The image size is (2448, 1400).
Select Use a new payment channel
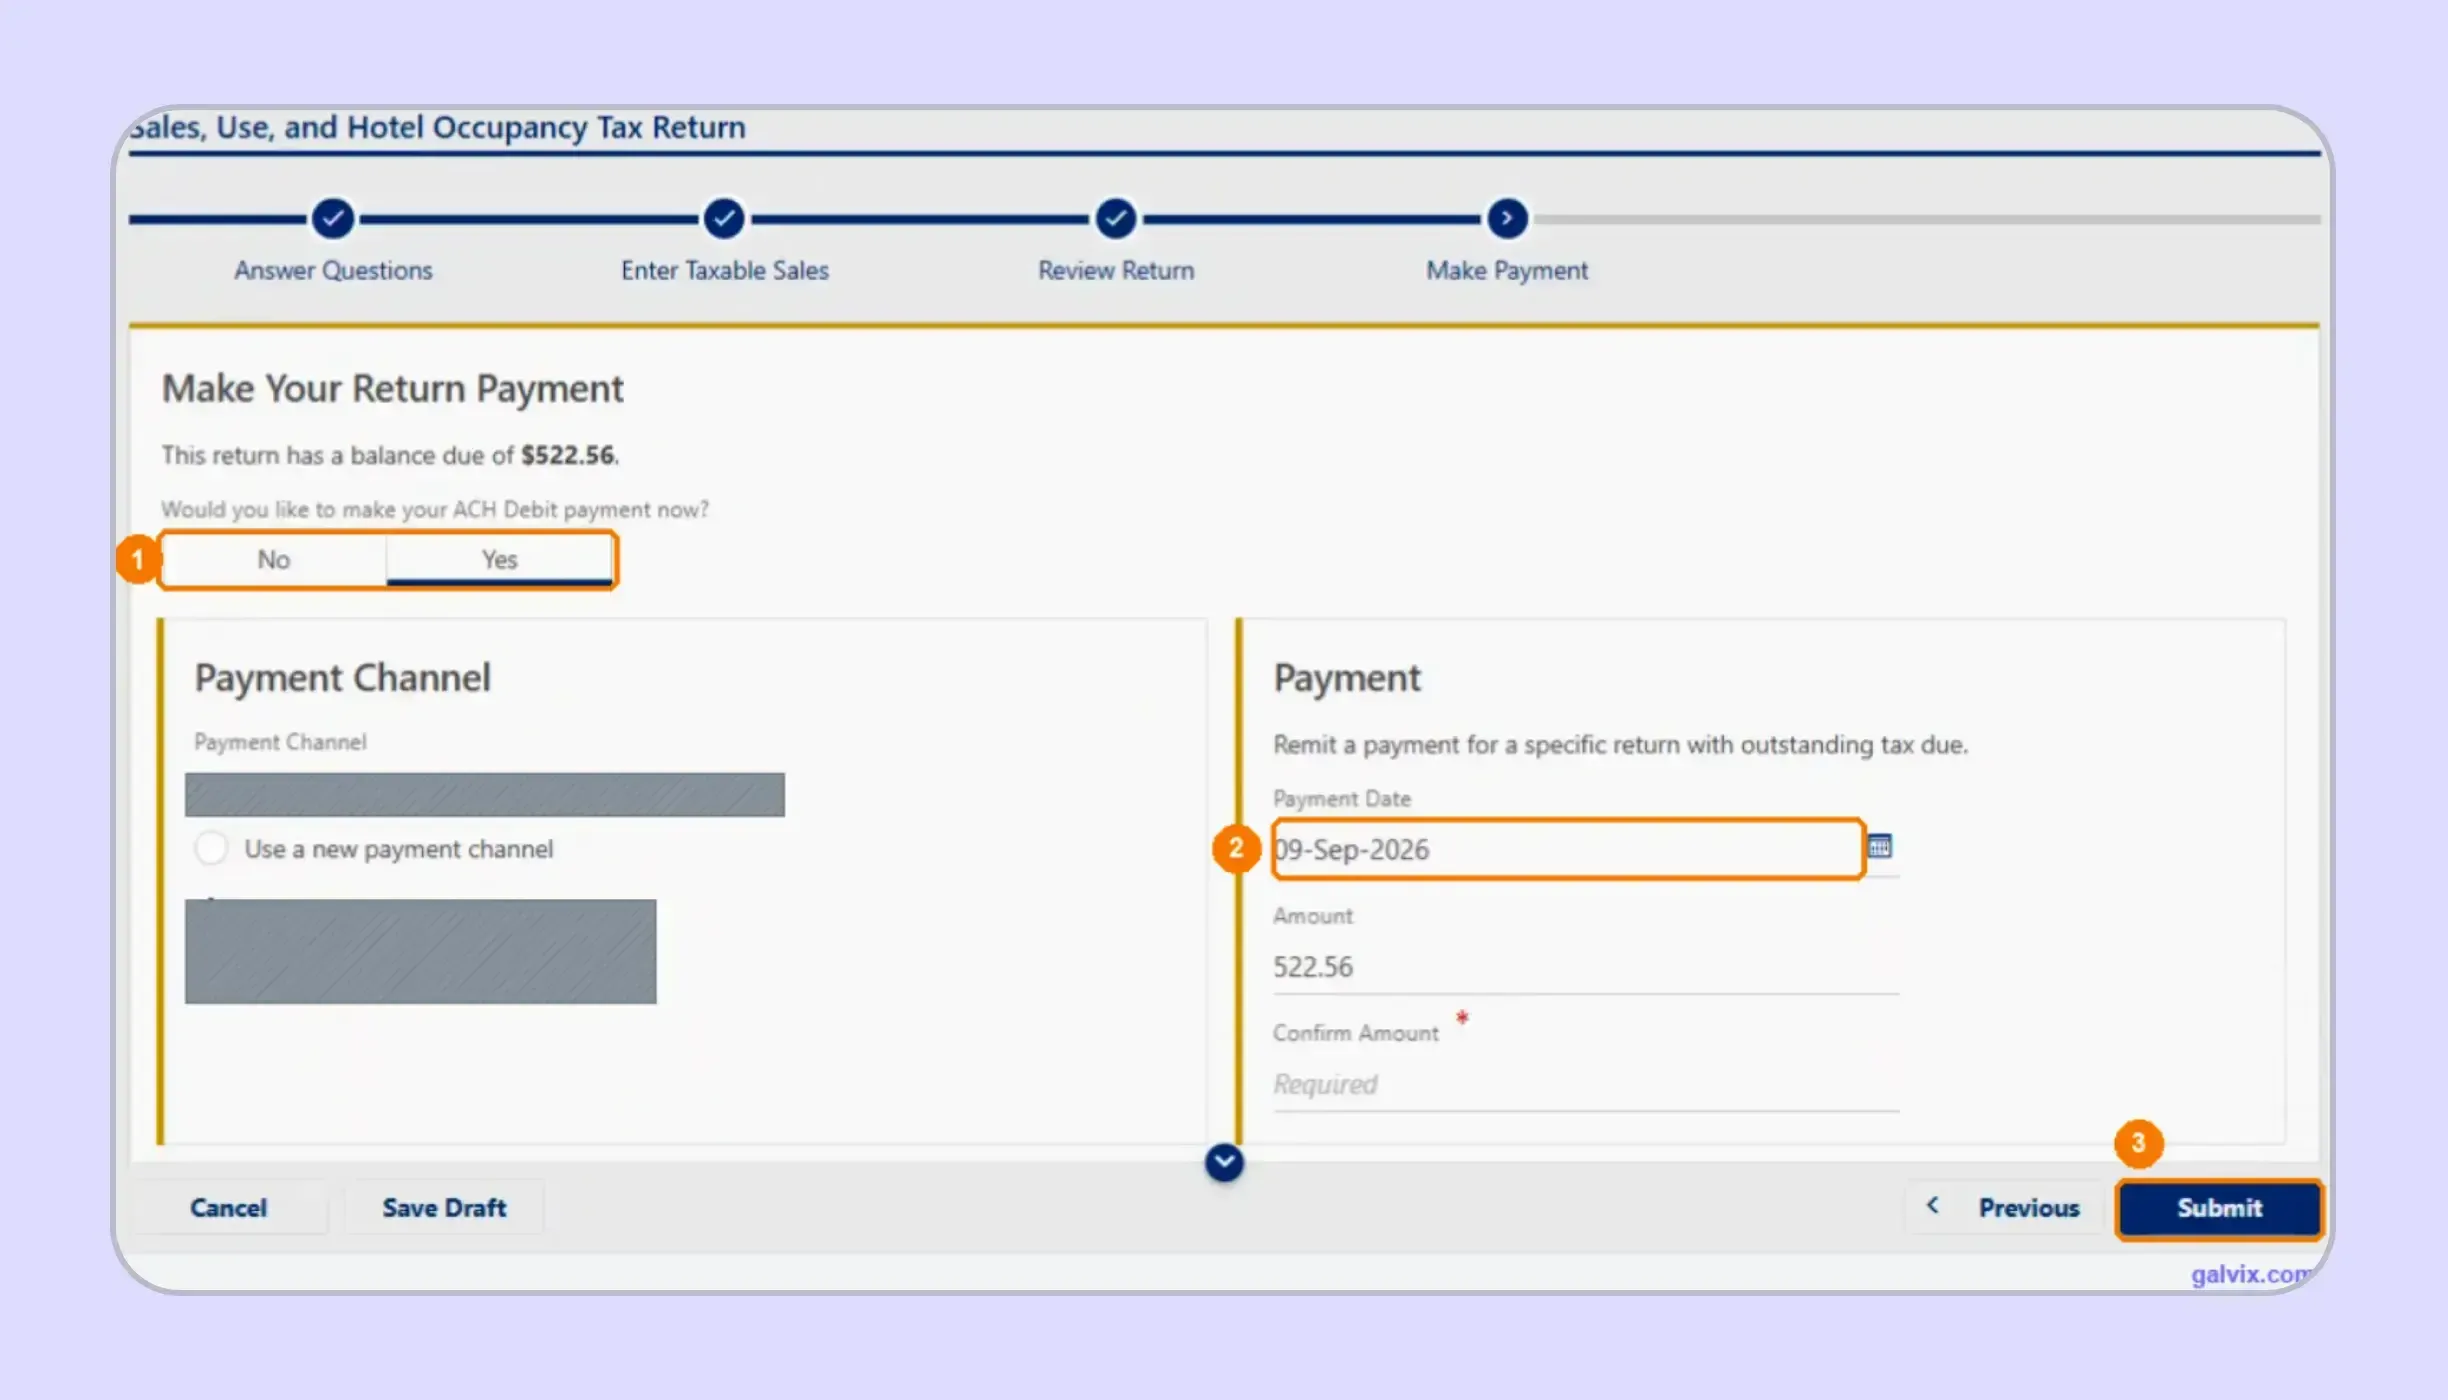click(x=211, y=848)
